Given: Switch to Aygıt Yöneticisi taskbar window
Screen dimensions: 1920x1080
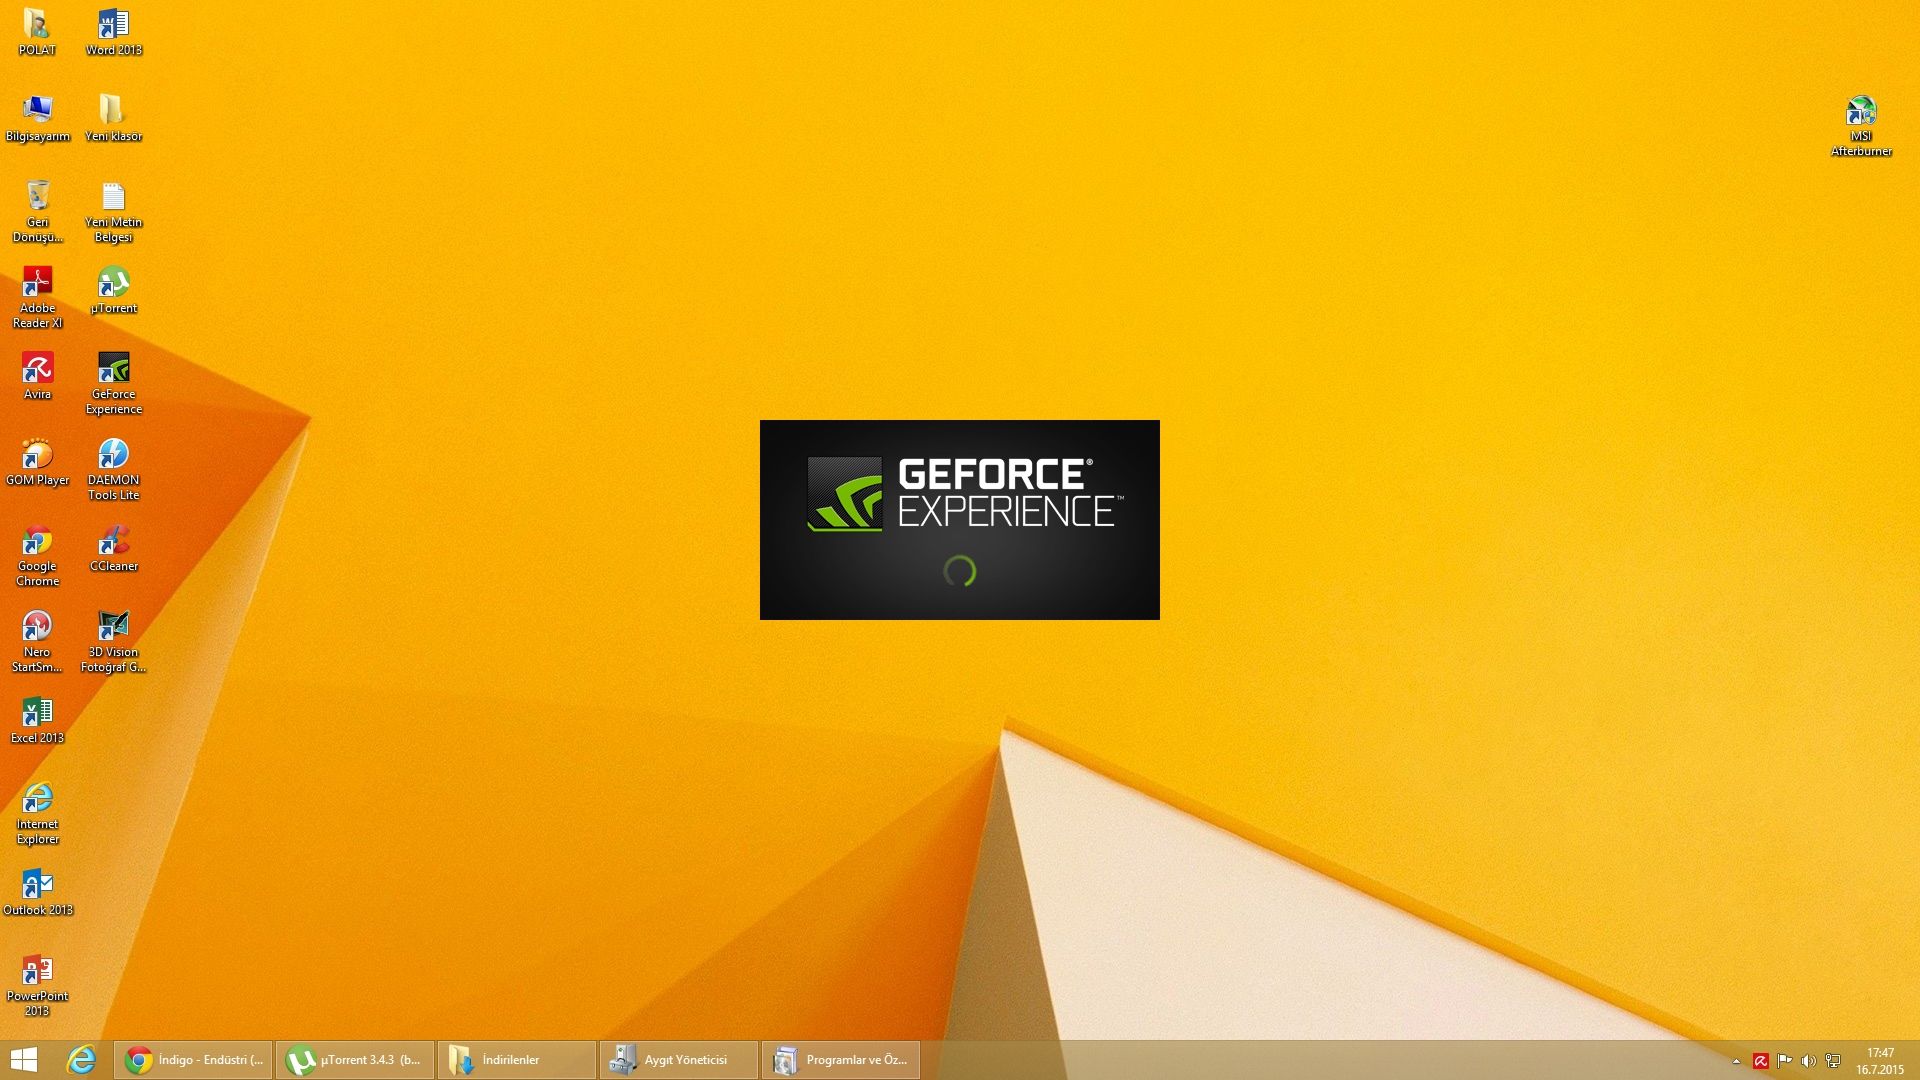Looking at the screenshot, I should pos(678,1060).
